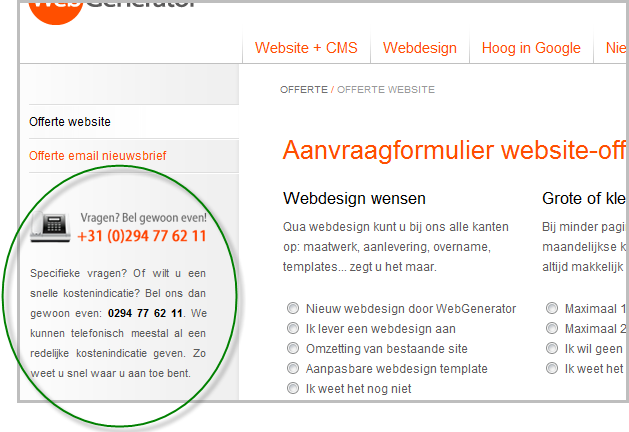Open the Hoog in Google tab
This screenshot has width=629, height=432.
pyautogui.click(x=531, y=48)
